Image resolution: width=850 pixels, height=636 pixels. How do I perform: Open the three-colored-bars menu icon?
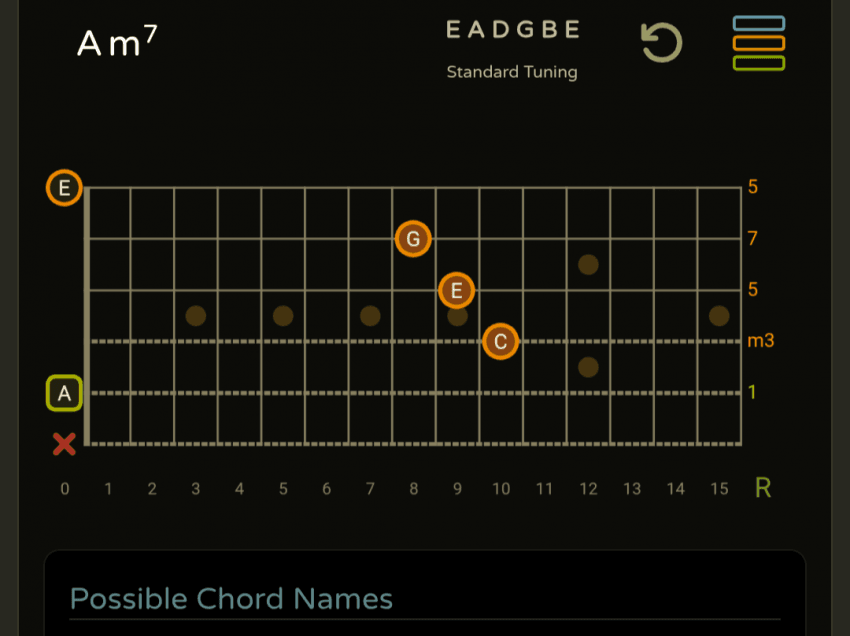[x=758, y=43]
